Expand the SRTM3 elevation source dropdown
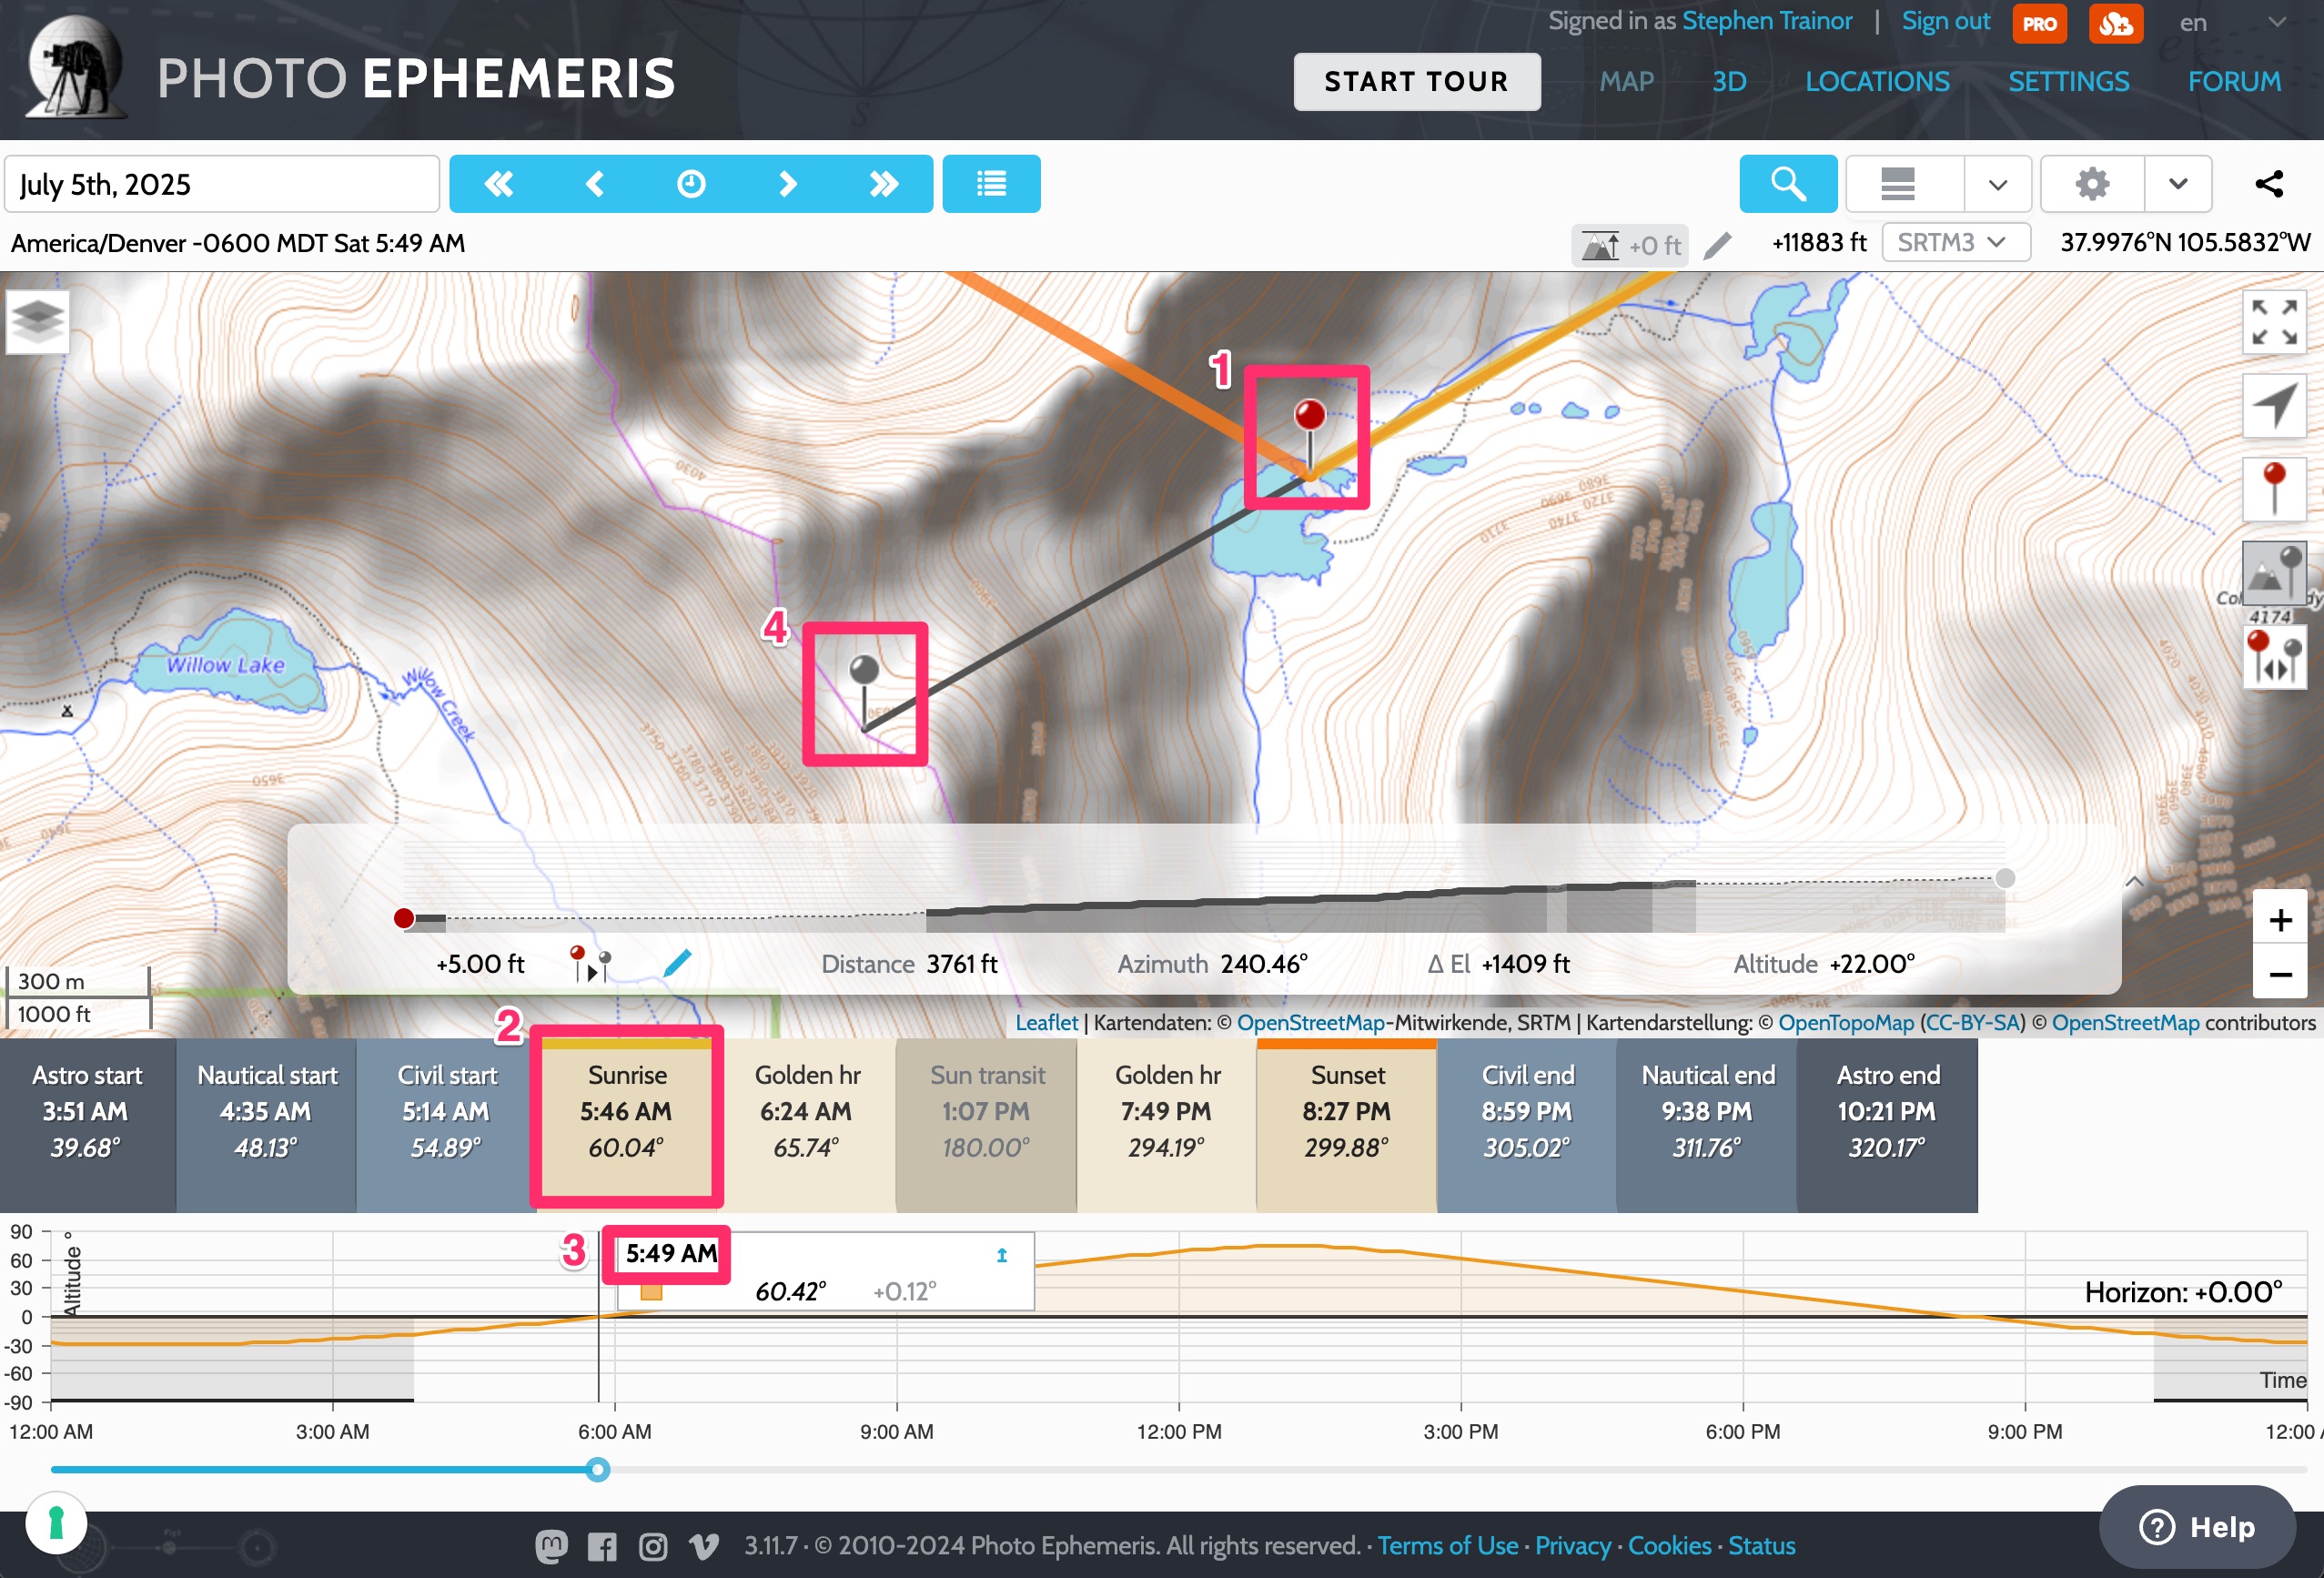Viewport: 2324px width, 1578px height. tap(1955, 243)
